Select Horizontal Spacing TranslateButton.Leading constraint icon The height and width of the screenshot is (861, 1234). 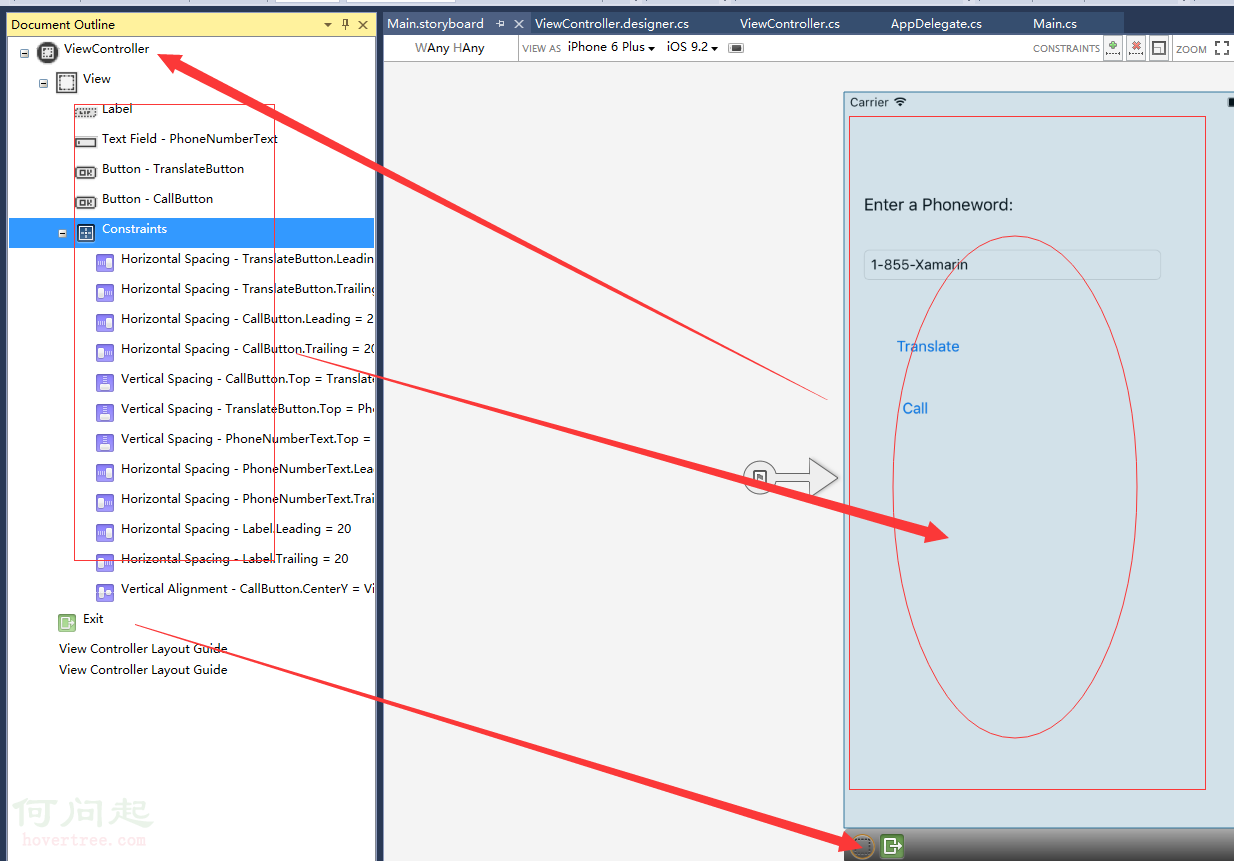pos(105,262)
